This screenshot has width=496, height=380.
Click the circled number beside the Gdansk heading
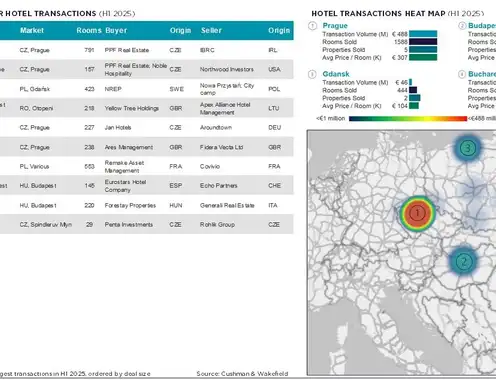(x=312, y=74)
